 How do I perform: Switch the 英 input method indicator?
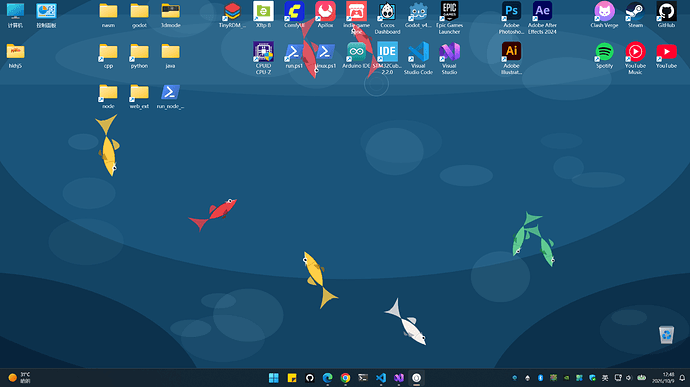click(605, 378)
